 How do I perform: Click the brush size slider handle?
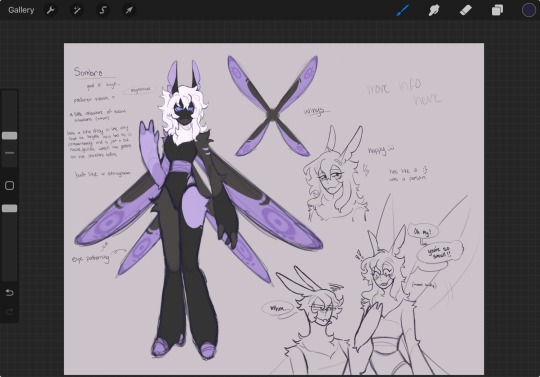click(x=10, y=136)
